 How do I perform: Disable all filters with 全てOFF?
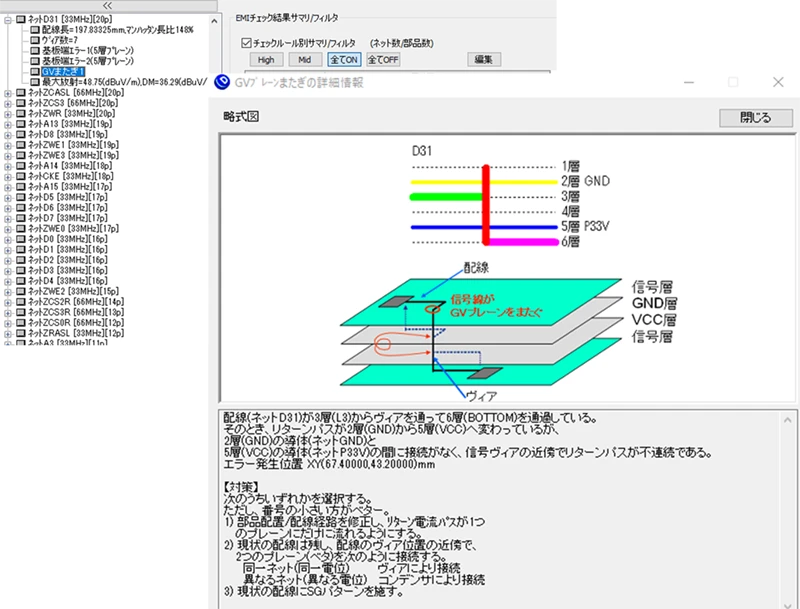pos(383,60)
